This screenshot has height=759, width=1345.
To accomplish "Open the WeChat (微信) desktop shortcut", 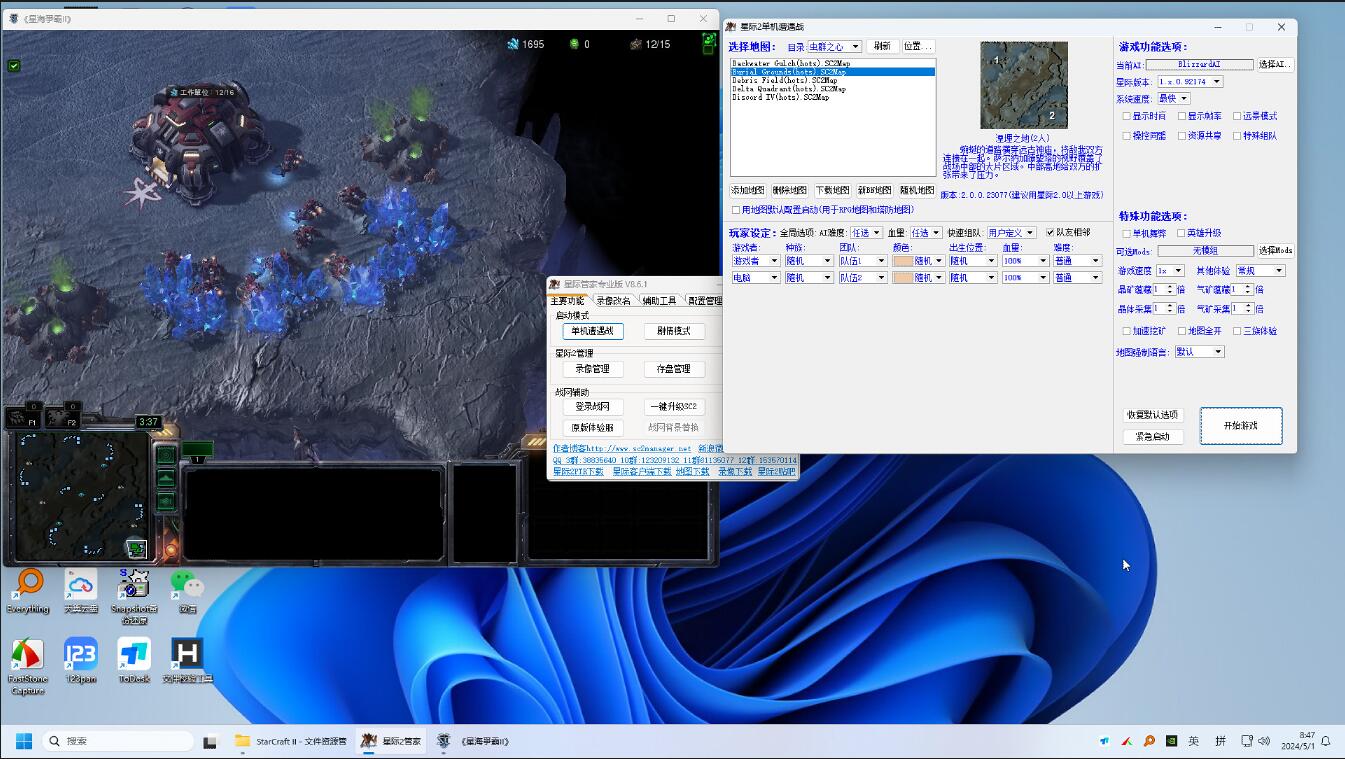I will click(x=187, y=590).
